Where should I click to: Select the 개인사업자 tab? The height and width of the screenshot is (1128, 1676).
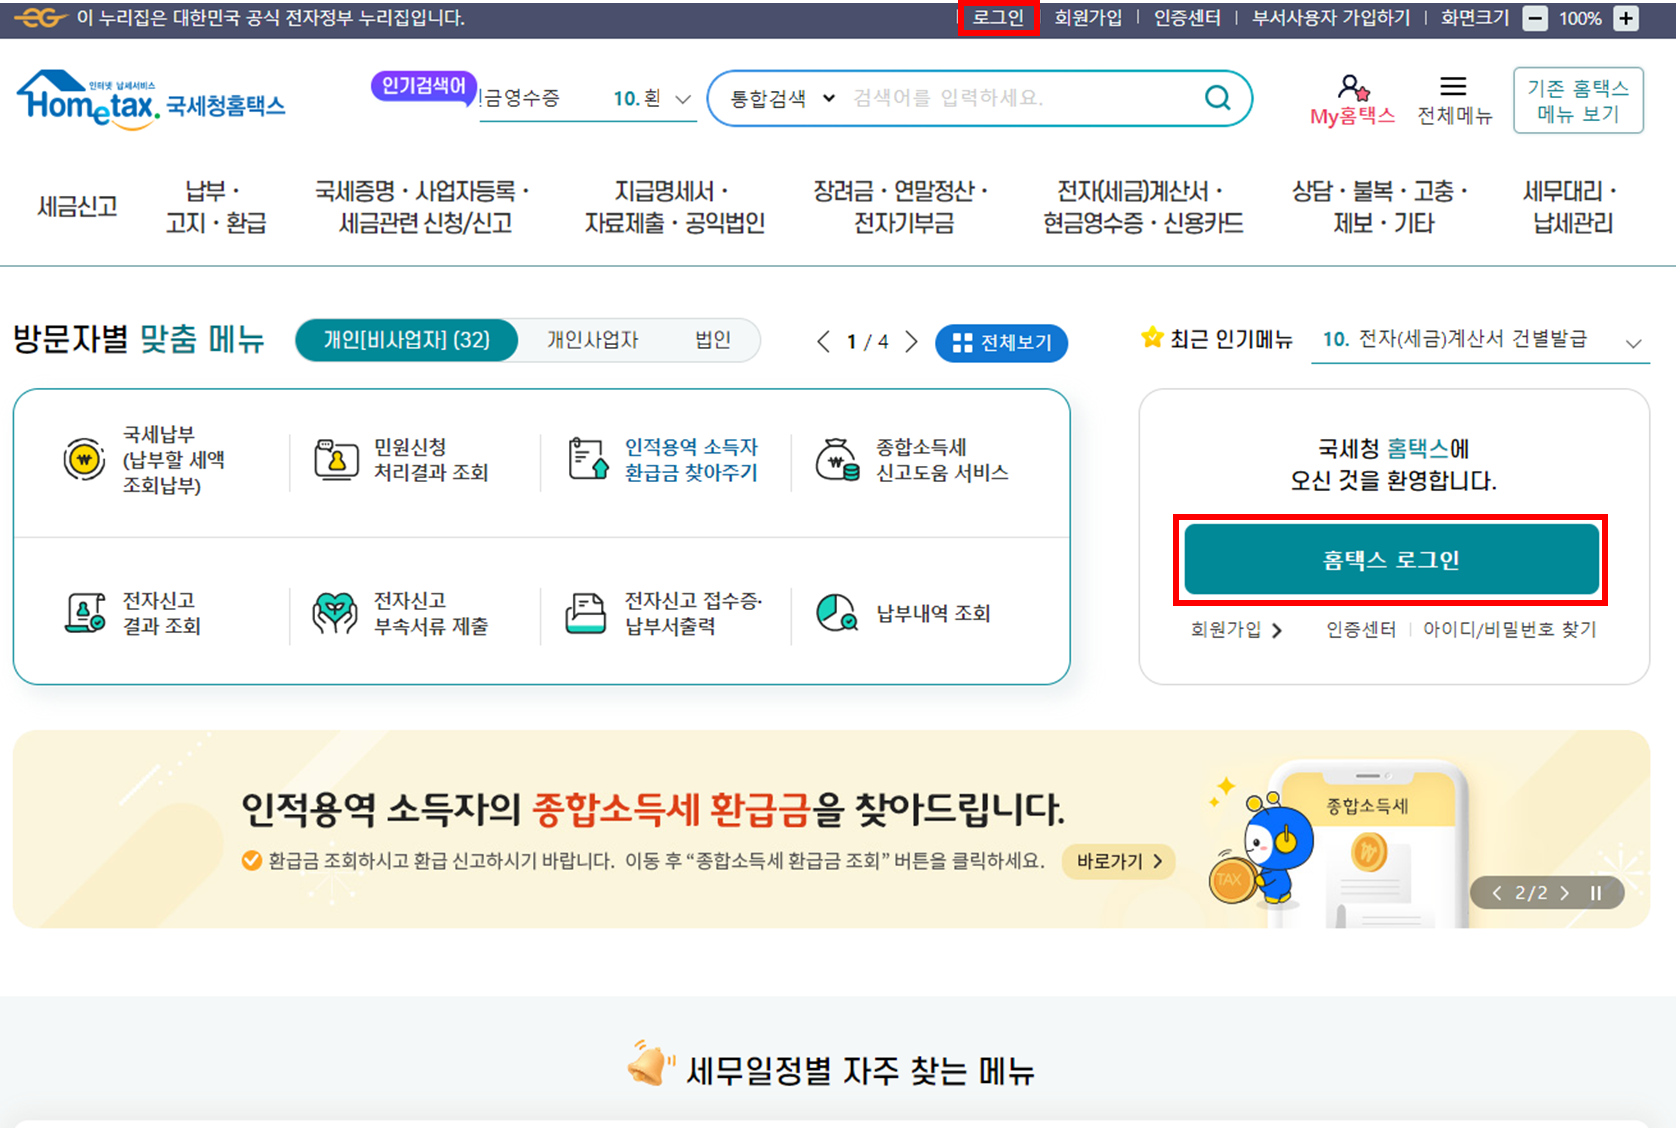(x=592, y=341)
